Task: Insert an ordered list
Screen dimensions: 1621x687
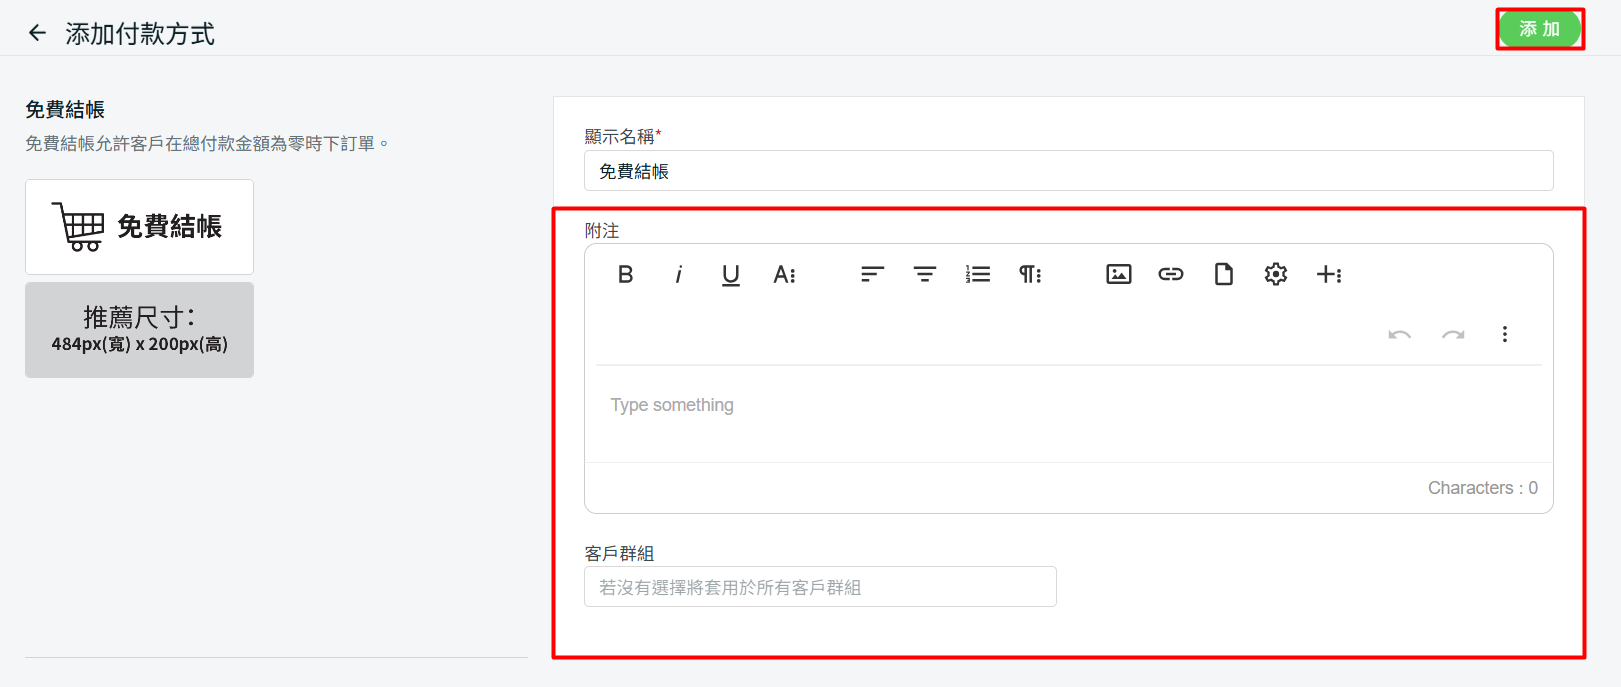Action: pos(977,274)
